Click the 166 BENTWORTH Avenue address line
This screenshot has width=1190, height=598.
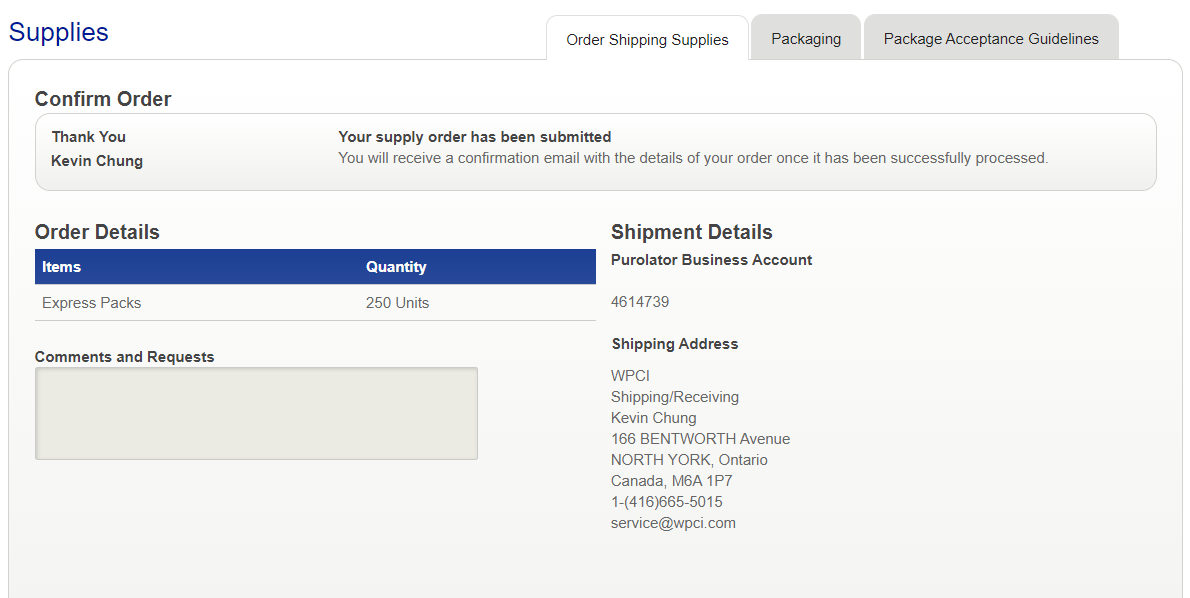coord(700,439)
